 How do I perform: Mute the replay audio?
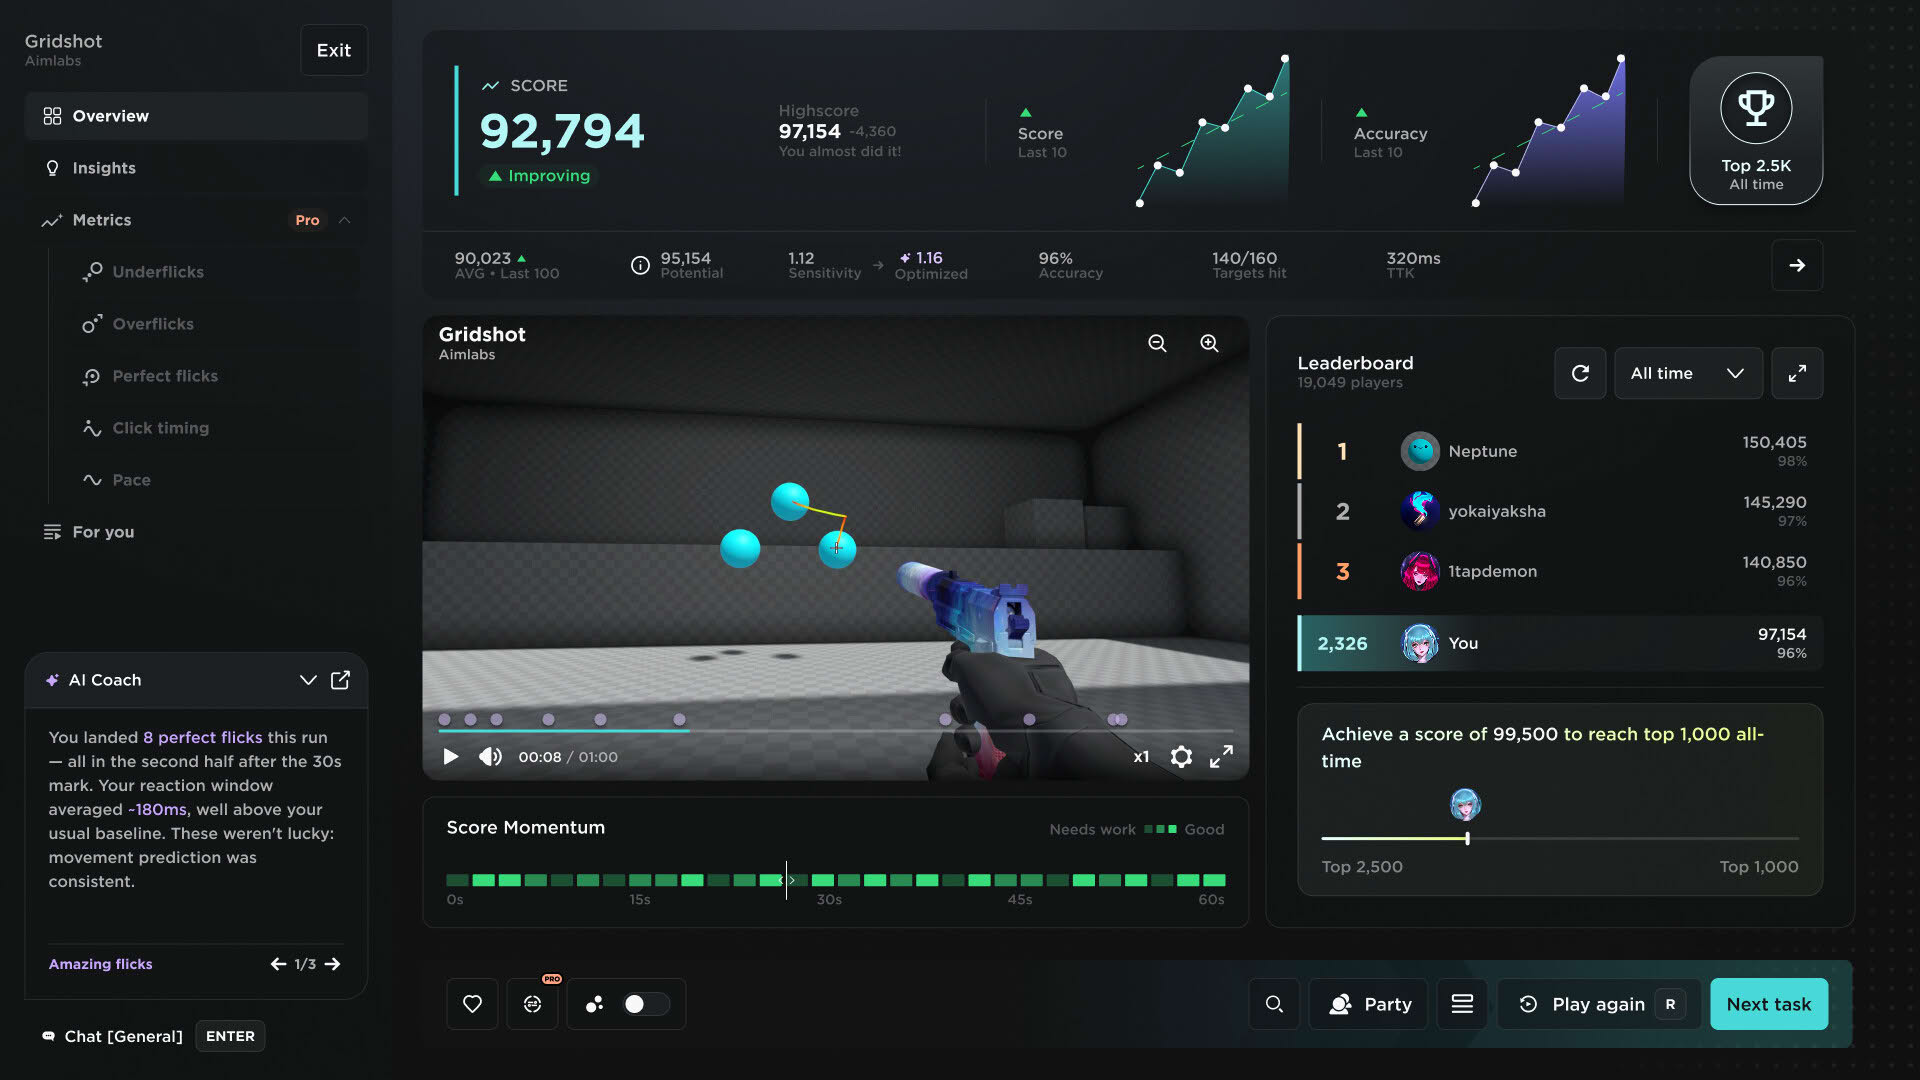click(490, 757)
